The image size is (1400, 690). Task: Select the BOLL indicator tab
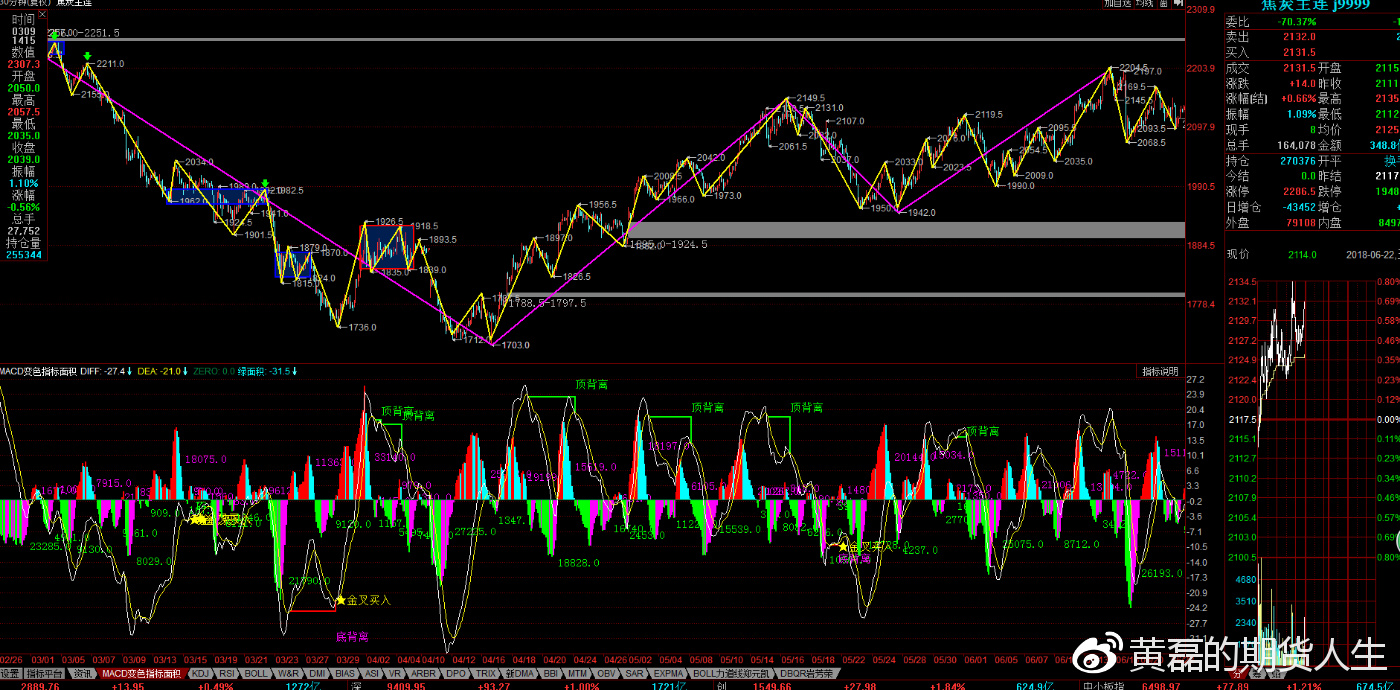point(256,674)
